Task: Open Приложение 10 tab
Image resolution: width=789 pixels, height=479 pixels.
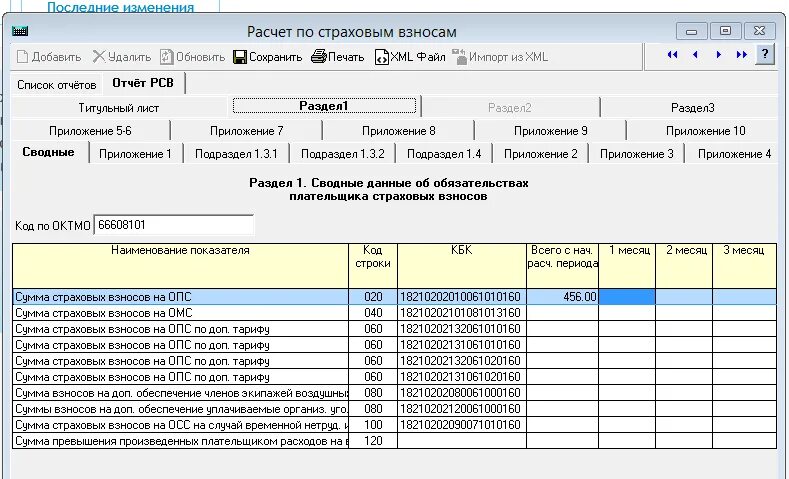Action: (705, 131)
